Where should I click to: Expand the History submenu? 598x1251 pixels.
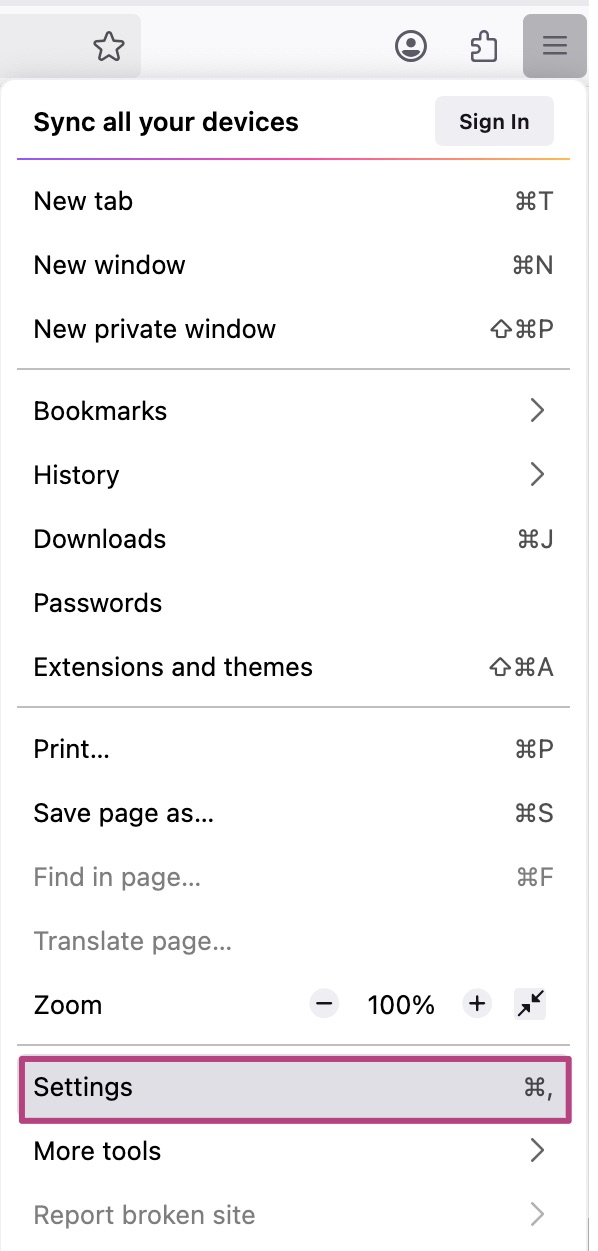[294, 475]
